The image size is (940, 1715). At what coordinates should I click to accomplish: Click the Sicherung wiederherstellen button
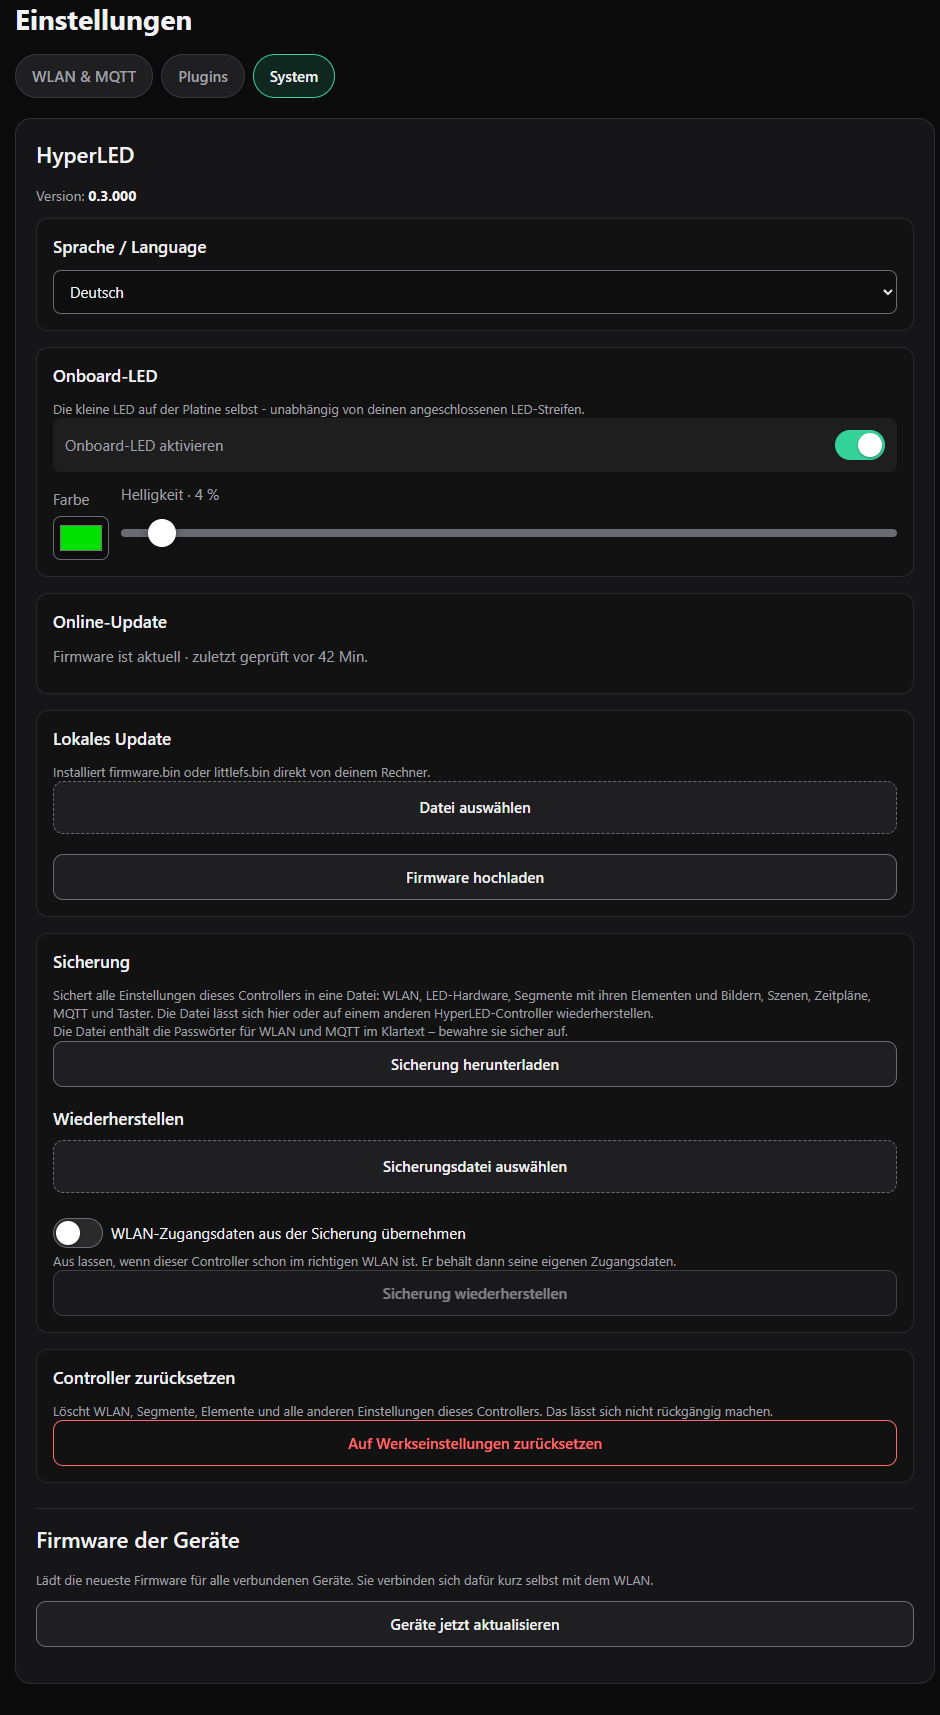tap(475, 1293)
